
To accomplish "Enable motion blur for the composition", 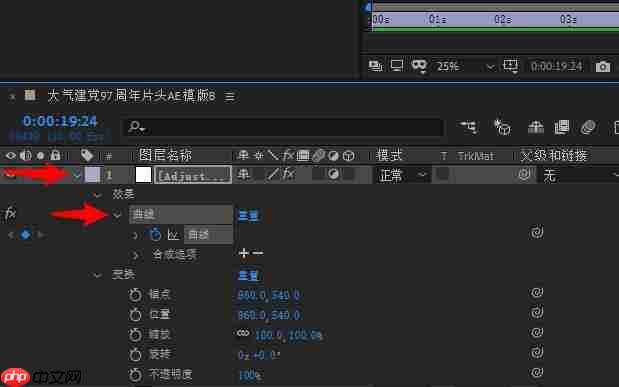I will pos(588,127).
